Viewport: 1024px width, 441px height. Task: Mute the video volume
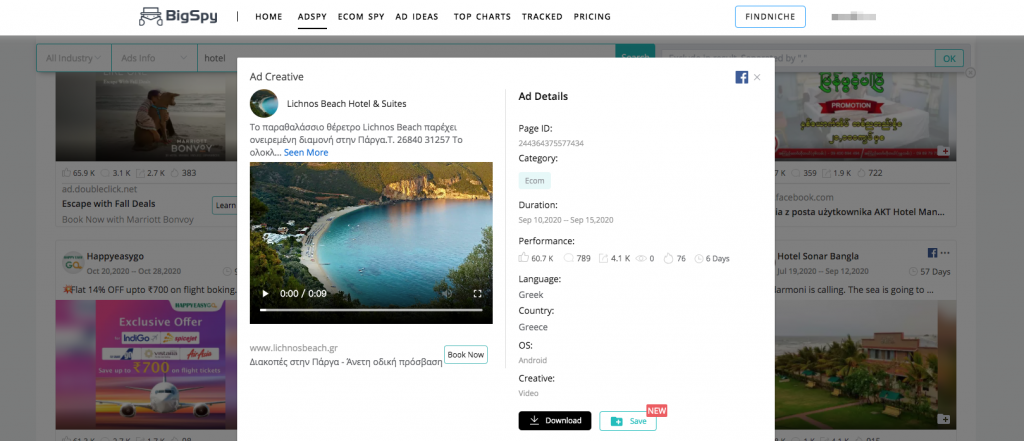pos(447,294)
